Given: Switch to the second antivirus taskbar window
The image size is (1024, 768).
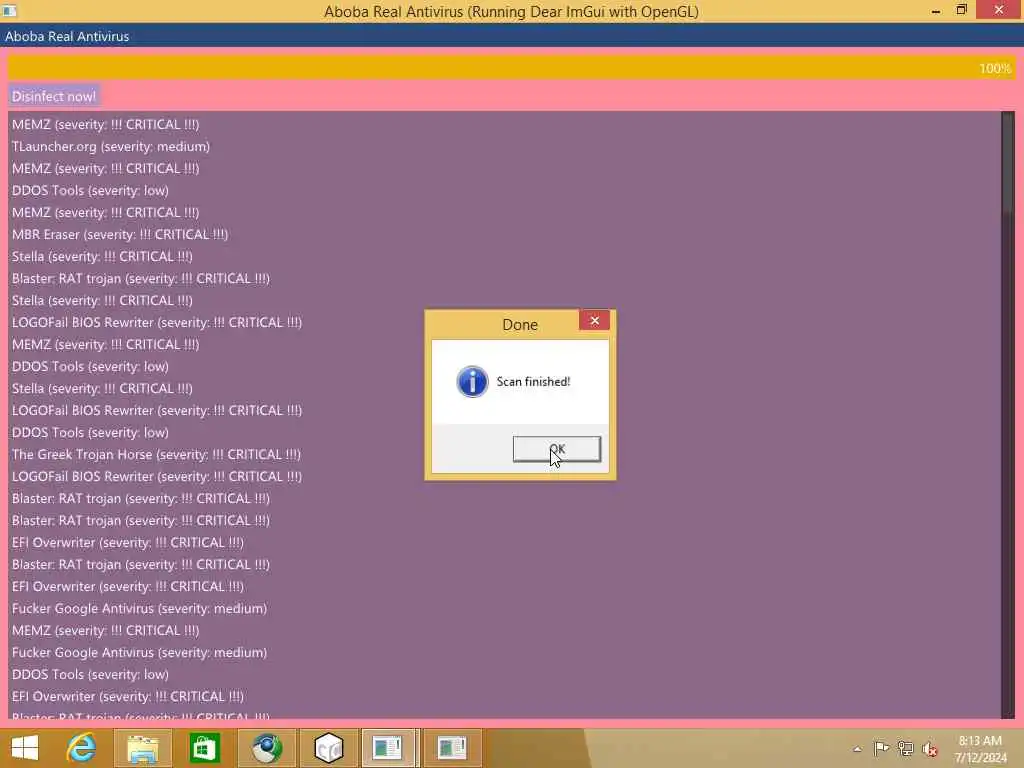Looking at the screenshot, I should click(x=452, y=748).
